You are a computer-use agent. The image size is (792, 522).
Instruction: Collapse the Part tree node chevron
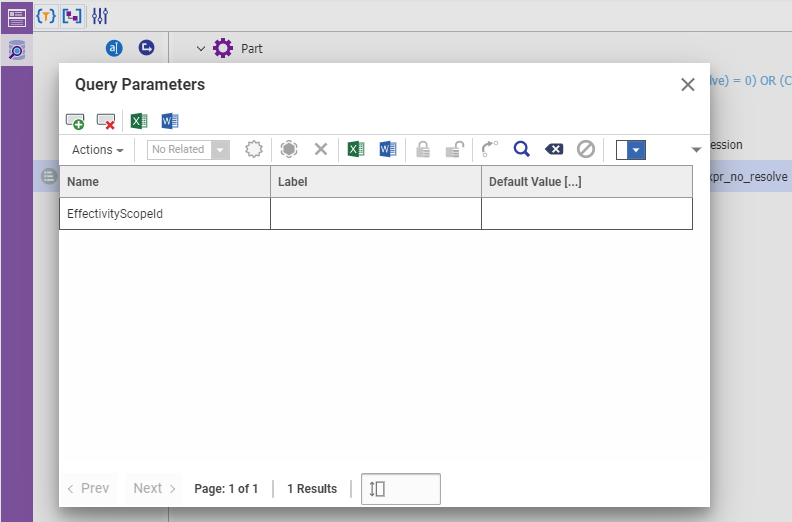pos(201,49)
